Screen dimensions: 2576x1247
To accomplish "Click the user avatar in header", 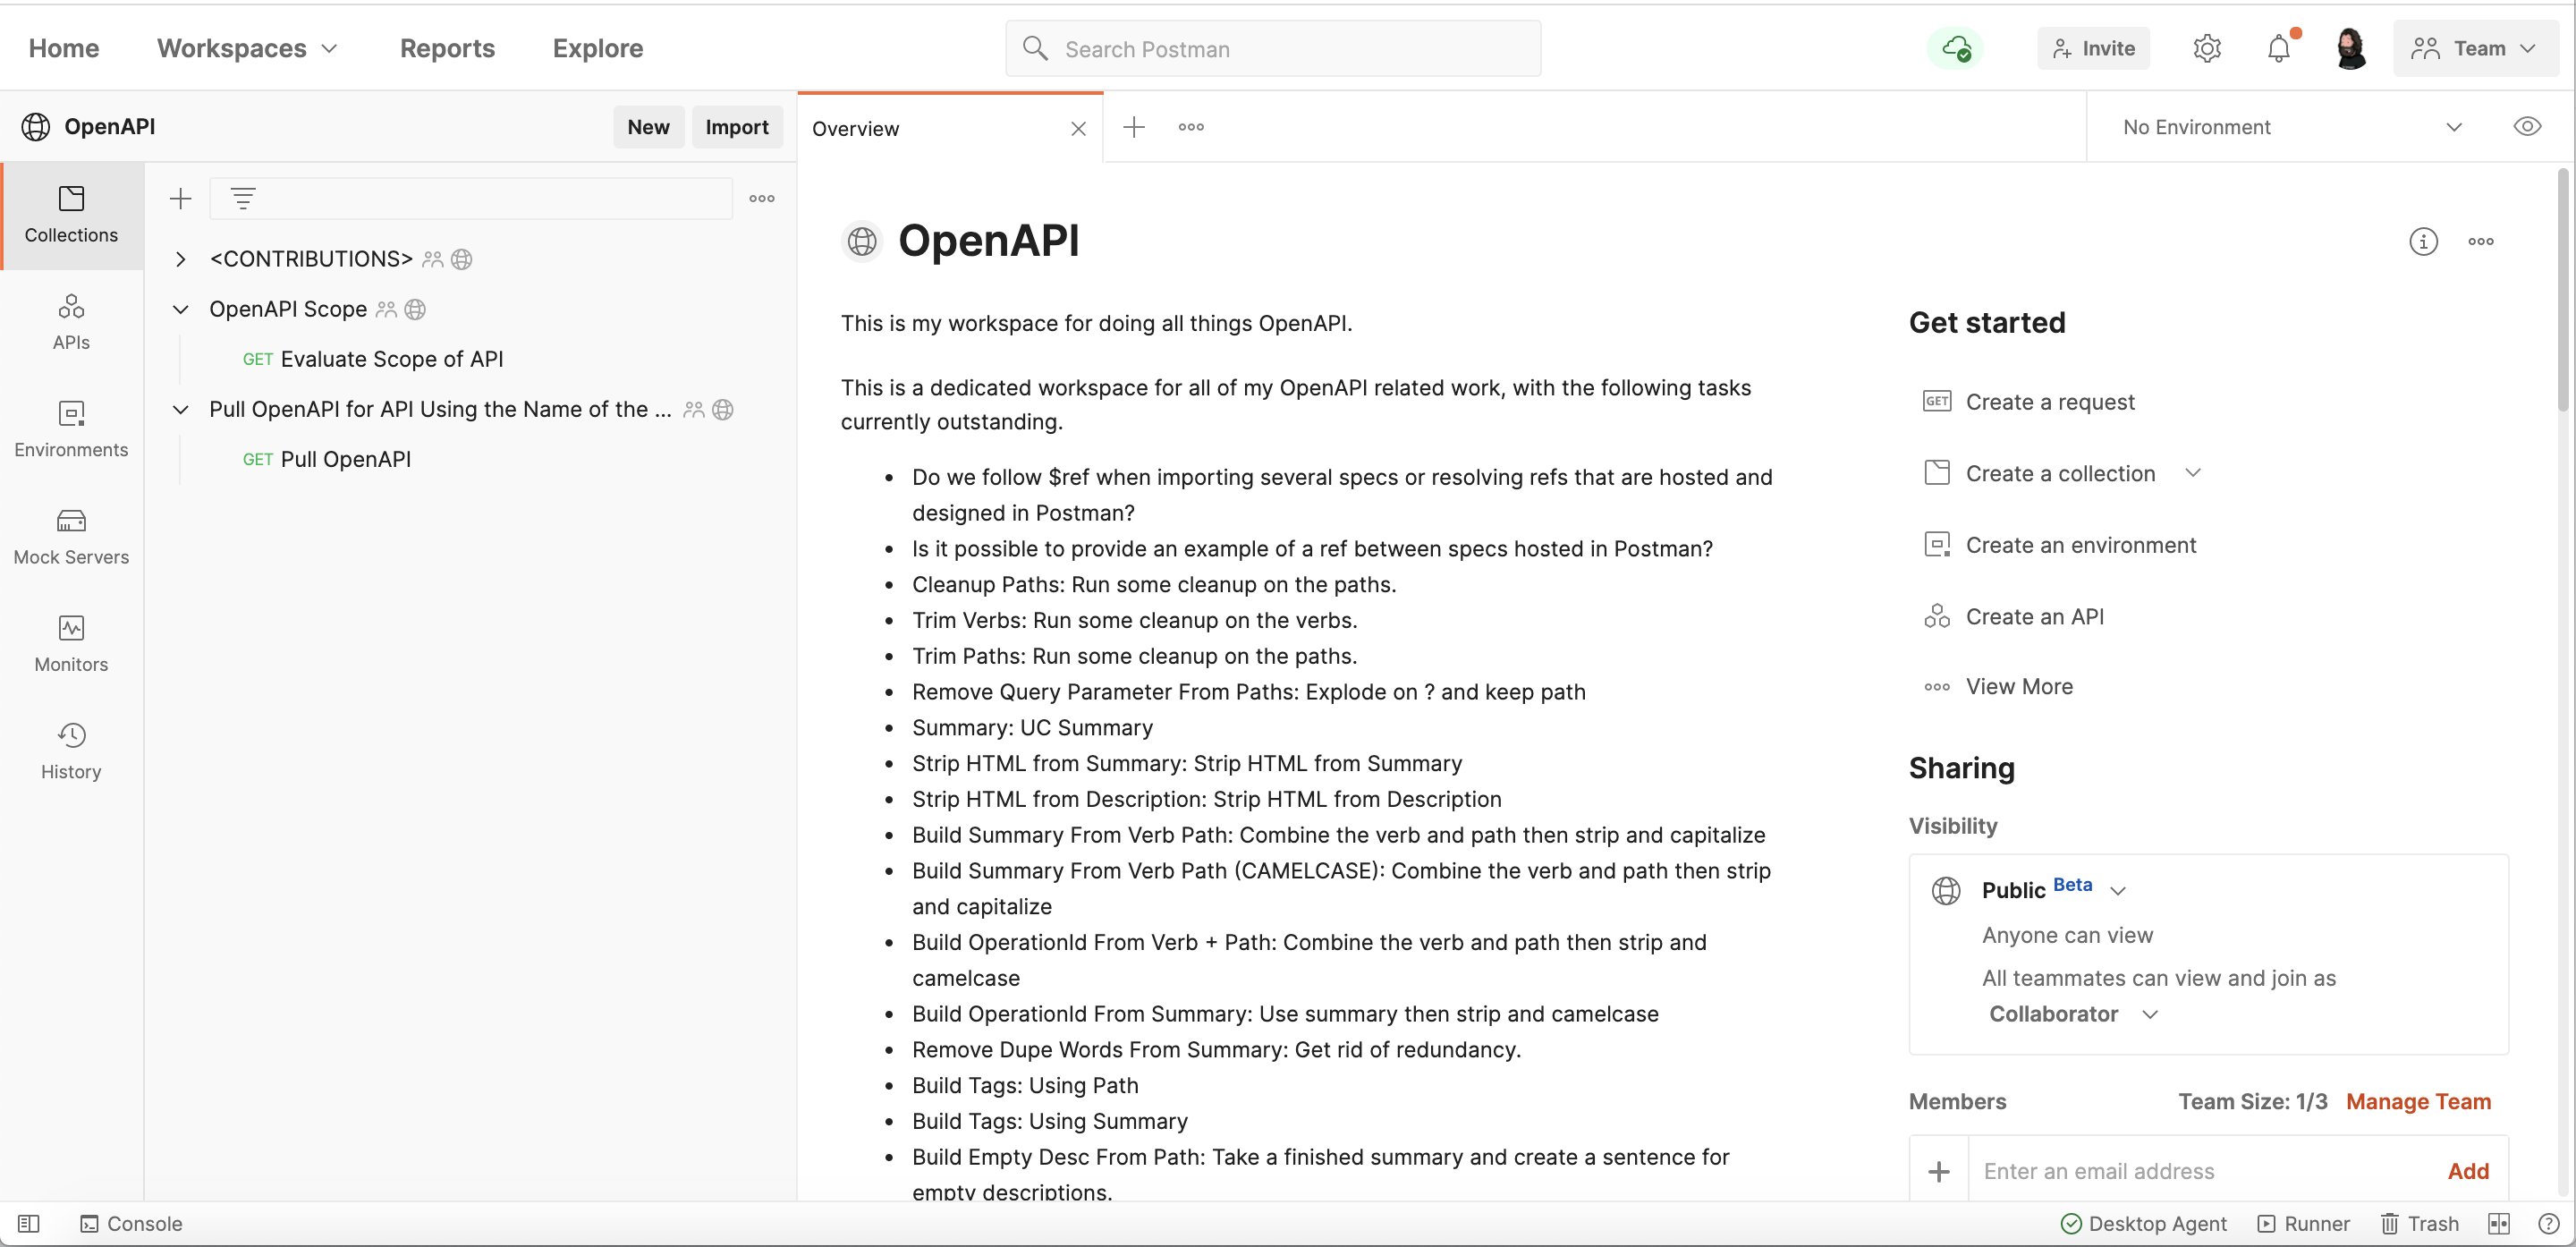I will tap(2350, 48).
